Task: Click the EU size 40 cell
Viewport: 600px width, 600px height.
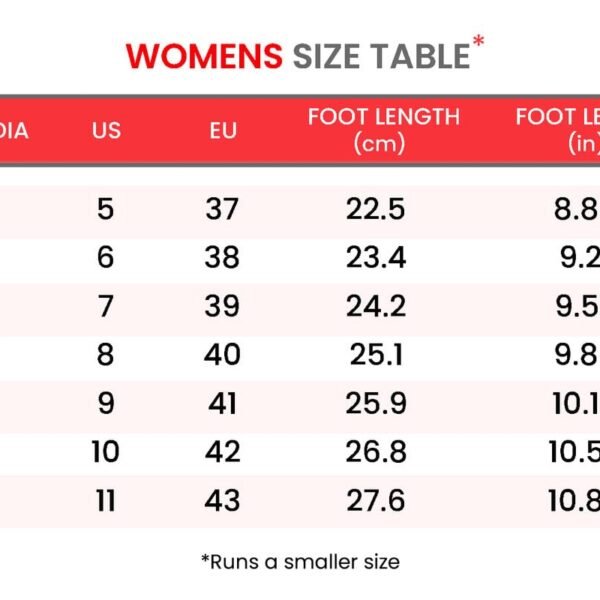Action: [223, 354]
